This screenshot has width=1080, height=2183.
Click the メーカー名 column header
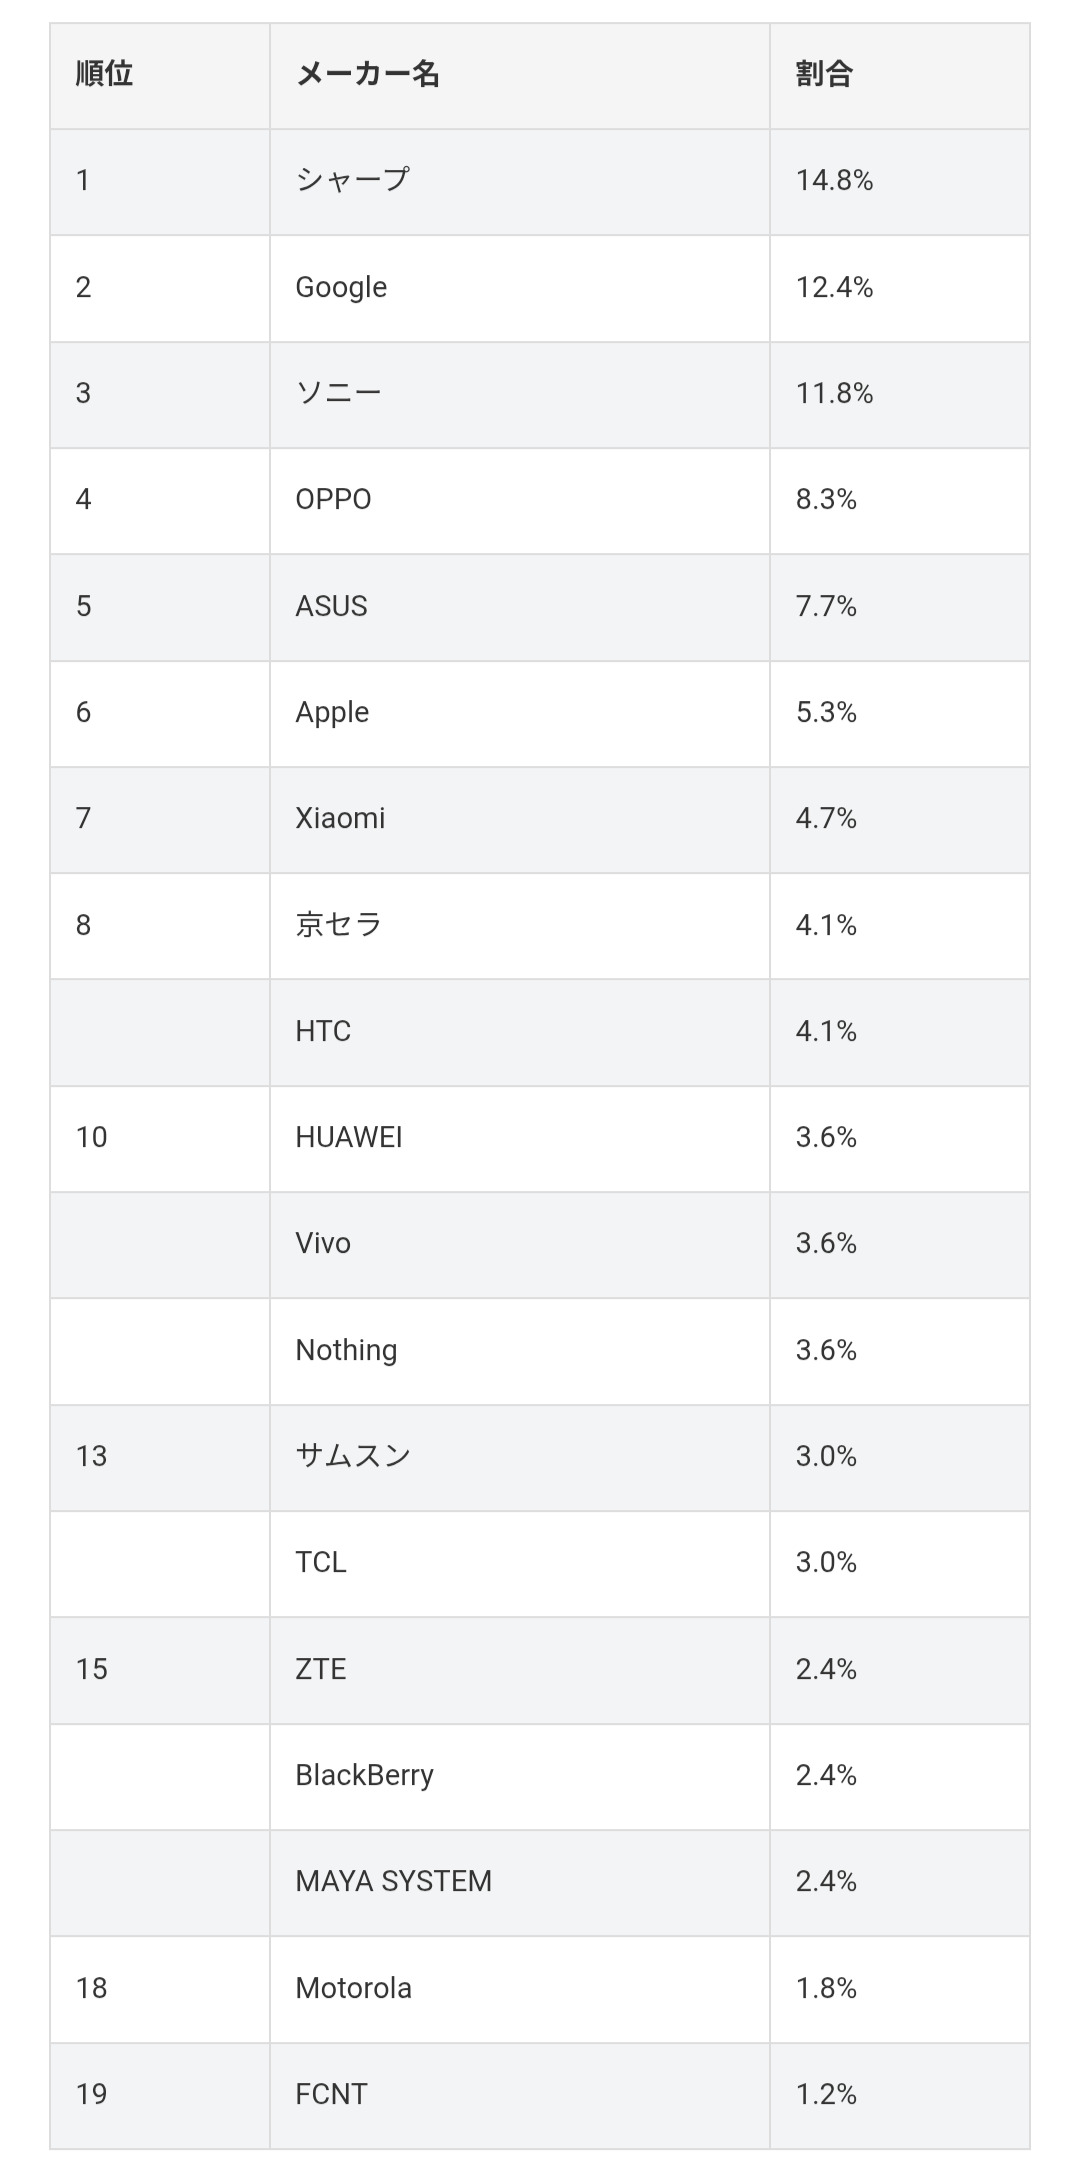pos(367,74)
